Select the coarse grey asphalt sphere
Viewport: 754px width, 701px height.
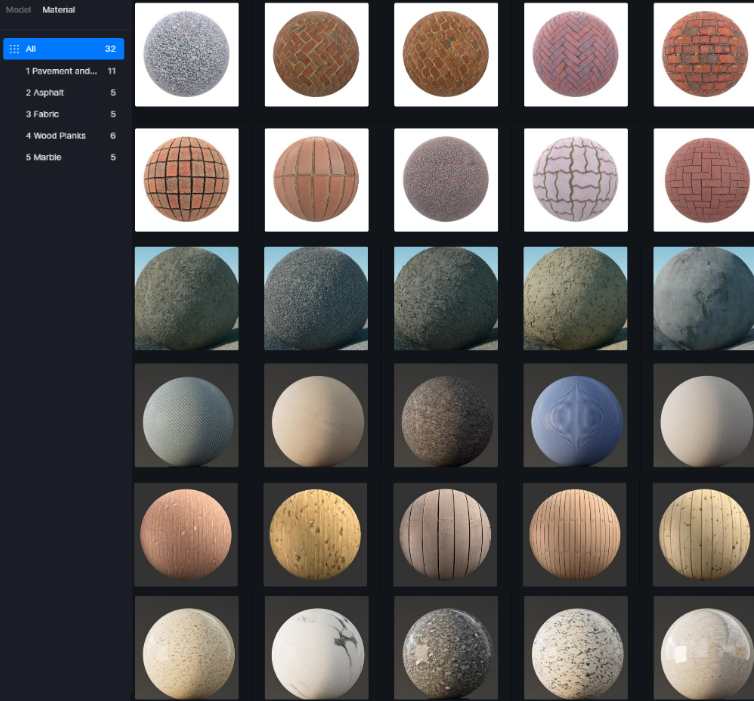pyautogui.click(x=316, y=299)
